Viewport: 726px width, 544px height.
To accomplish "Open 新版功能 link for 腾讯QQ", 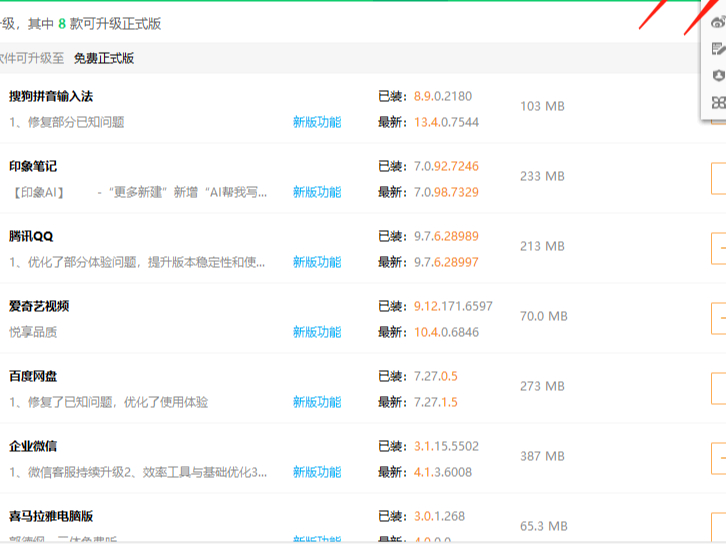I will pos(317,262).
